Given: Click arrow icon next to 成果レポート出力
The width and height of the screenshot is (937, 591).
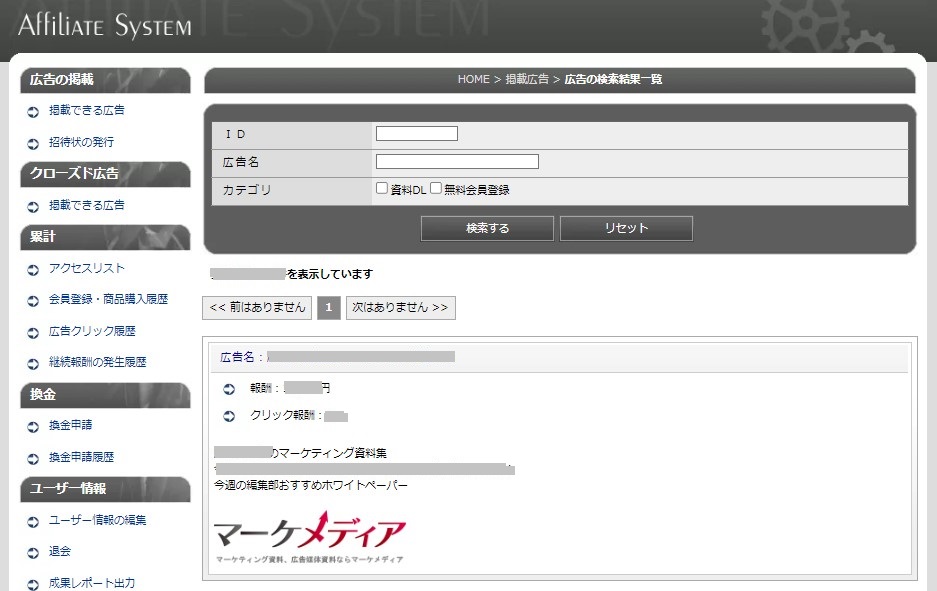Looking at the screenshot, I should click(33, 584).
